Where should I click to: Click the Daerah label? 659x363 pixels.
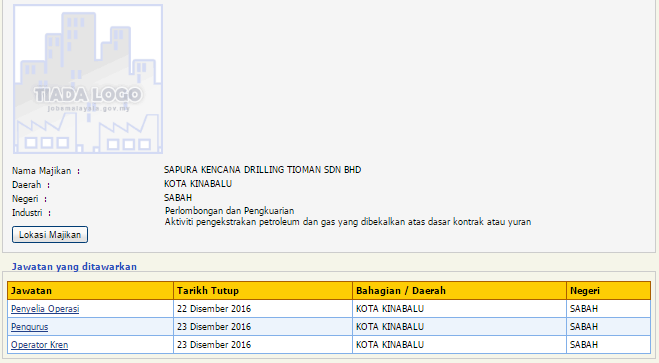click(31, 185)
